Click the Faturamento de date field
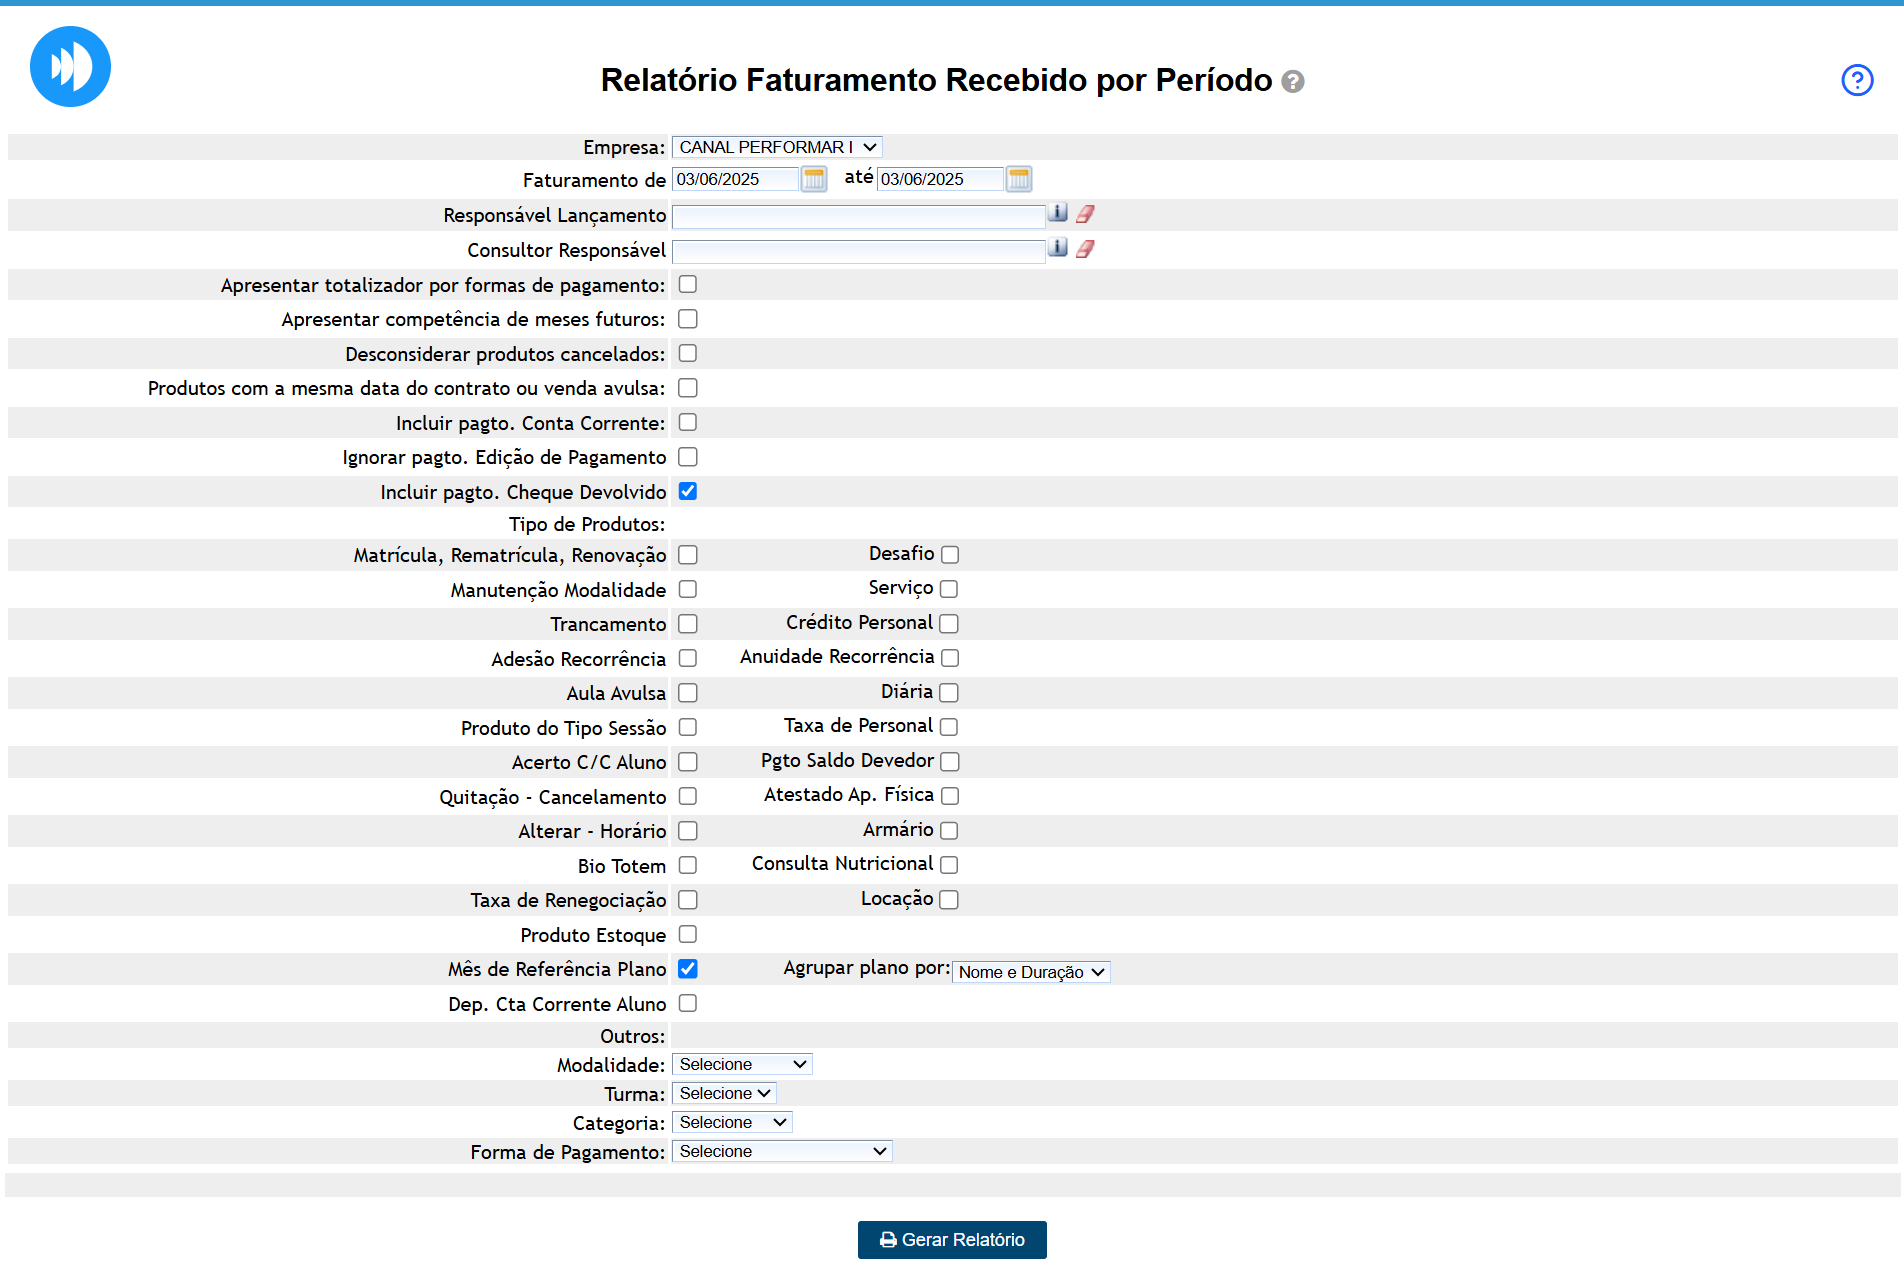This screenshot has height=1282, width=1904. point(735,180)
